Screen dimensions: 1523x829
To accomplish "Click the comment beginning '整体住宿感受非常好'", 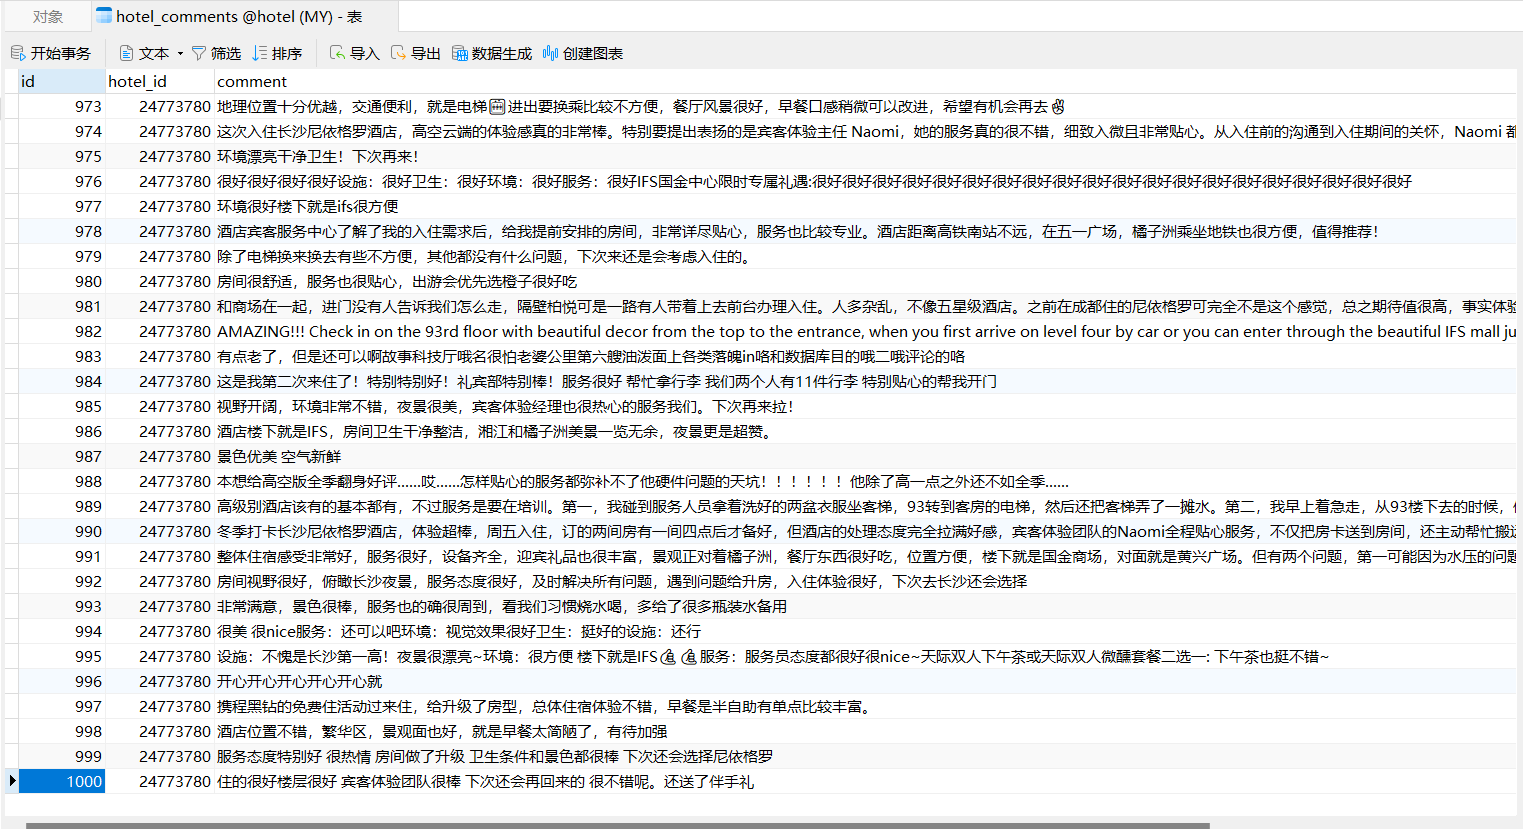I will pyautogui.click(x=866, y=556).
